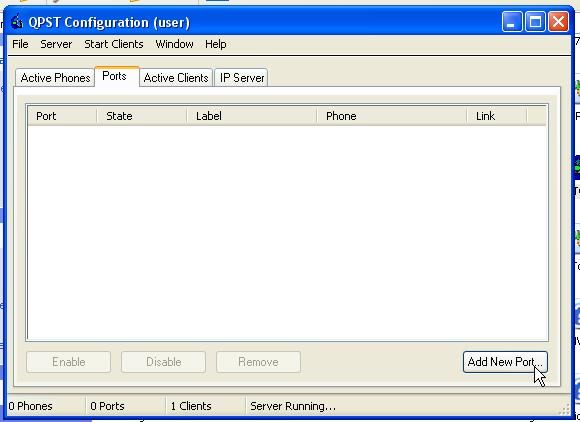580x422 pixels.
Task: Switch to the Active Clients tab
Action: tap(176, 78)
